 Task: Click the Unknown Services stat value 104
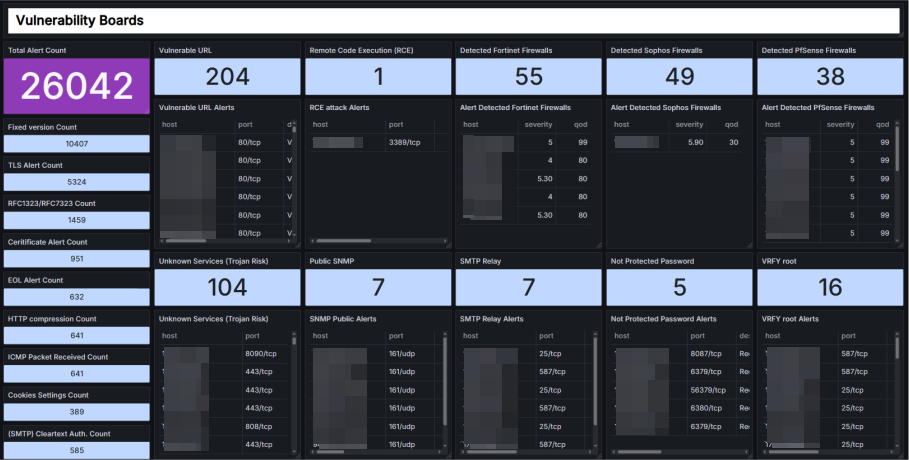tap(227, 287)
